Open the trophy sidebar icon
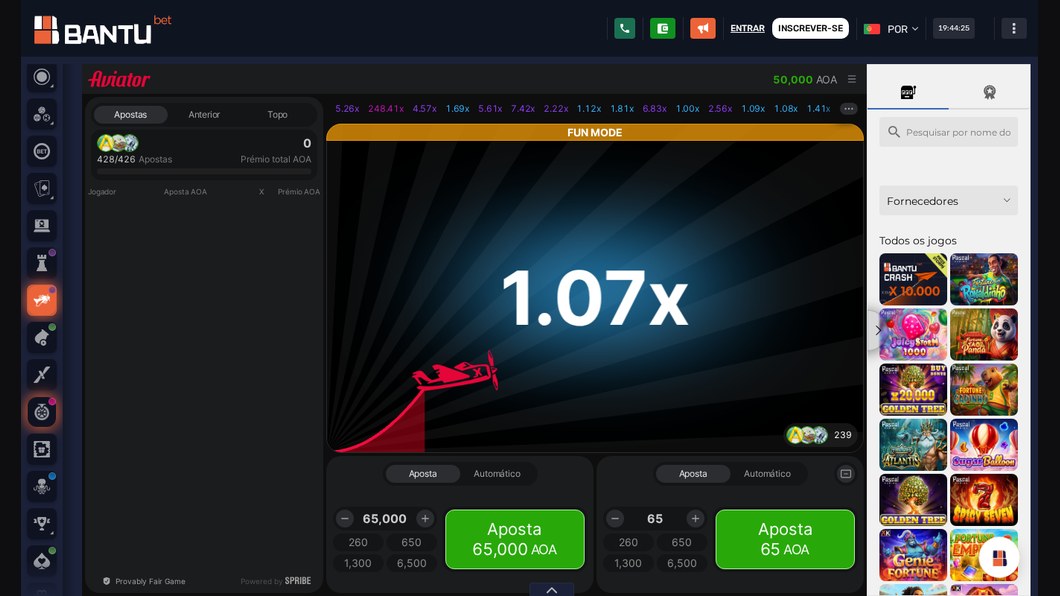The width and height of the screenshot is (1060, 596). [42, 523]
